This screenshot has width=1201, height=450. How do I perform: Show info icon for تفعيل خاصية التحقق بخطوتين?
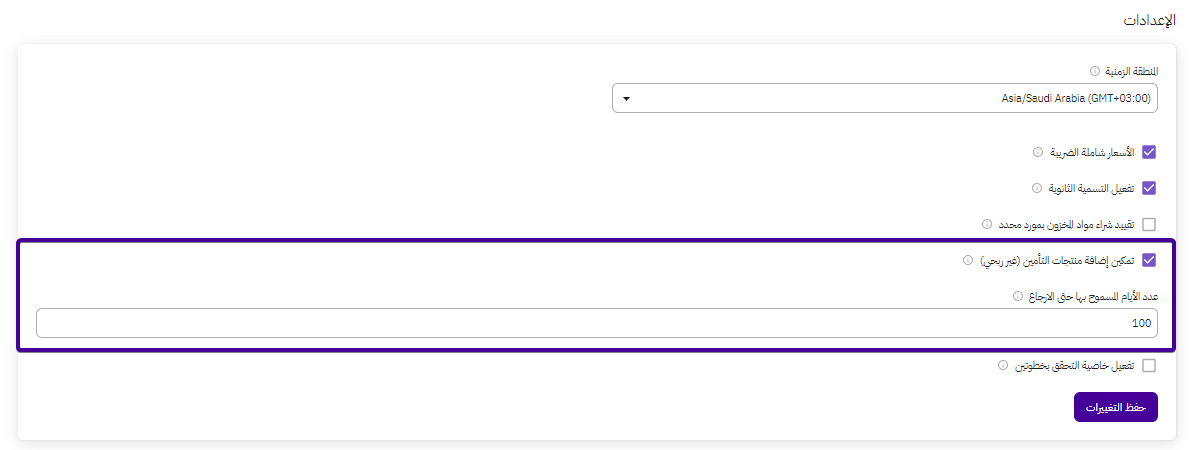1003,366
